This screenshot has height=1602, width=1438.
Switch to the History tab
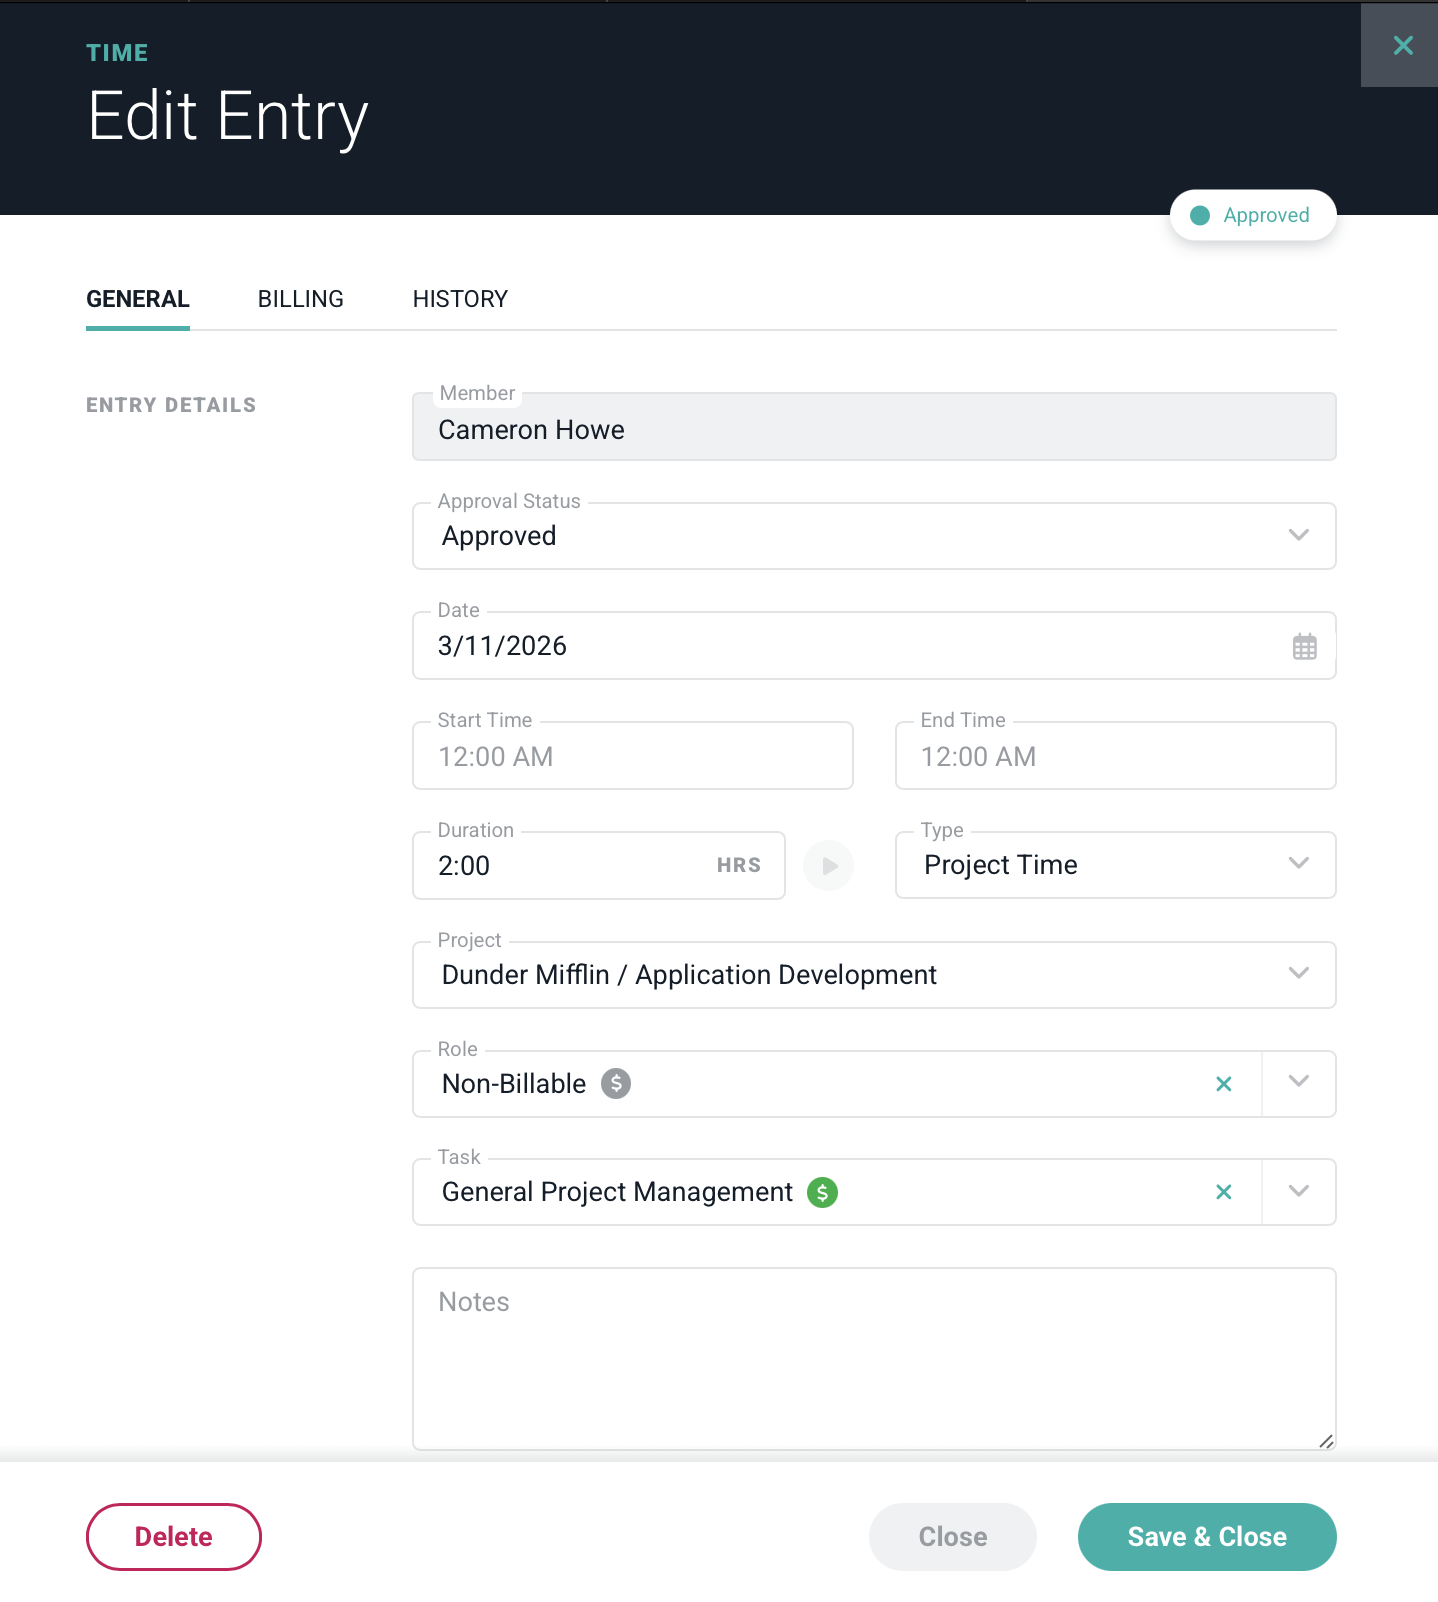(460, 299)
